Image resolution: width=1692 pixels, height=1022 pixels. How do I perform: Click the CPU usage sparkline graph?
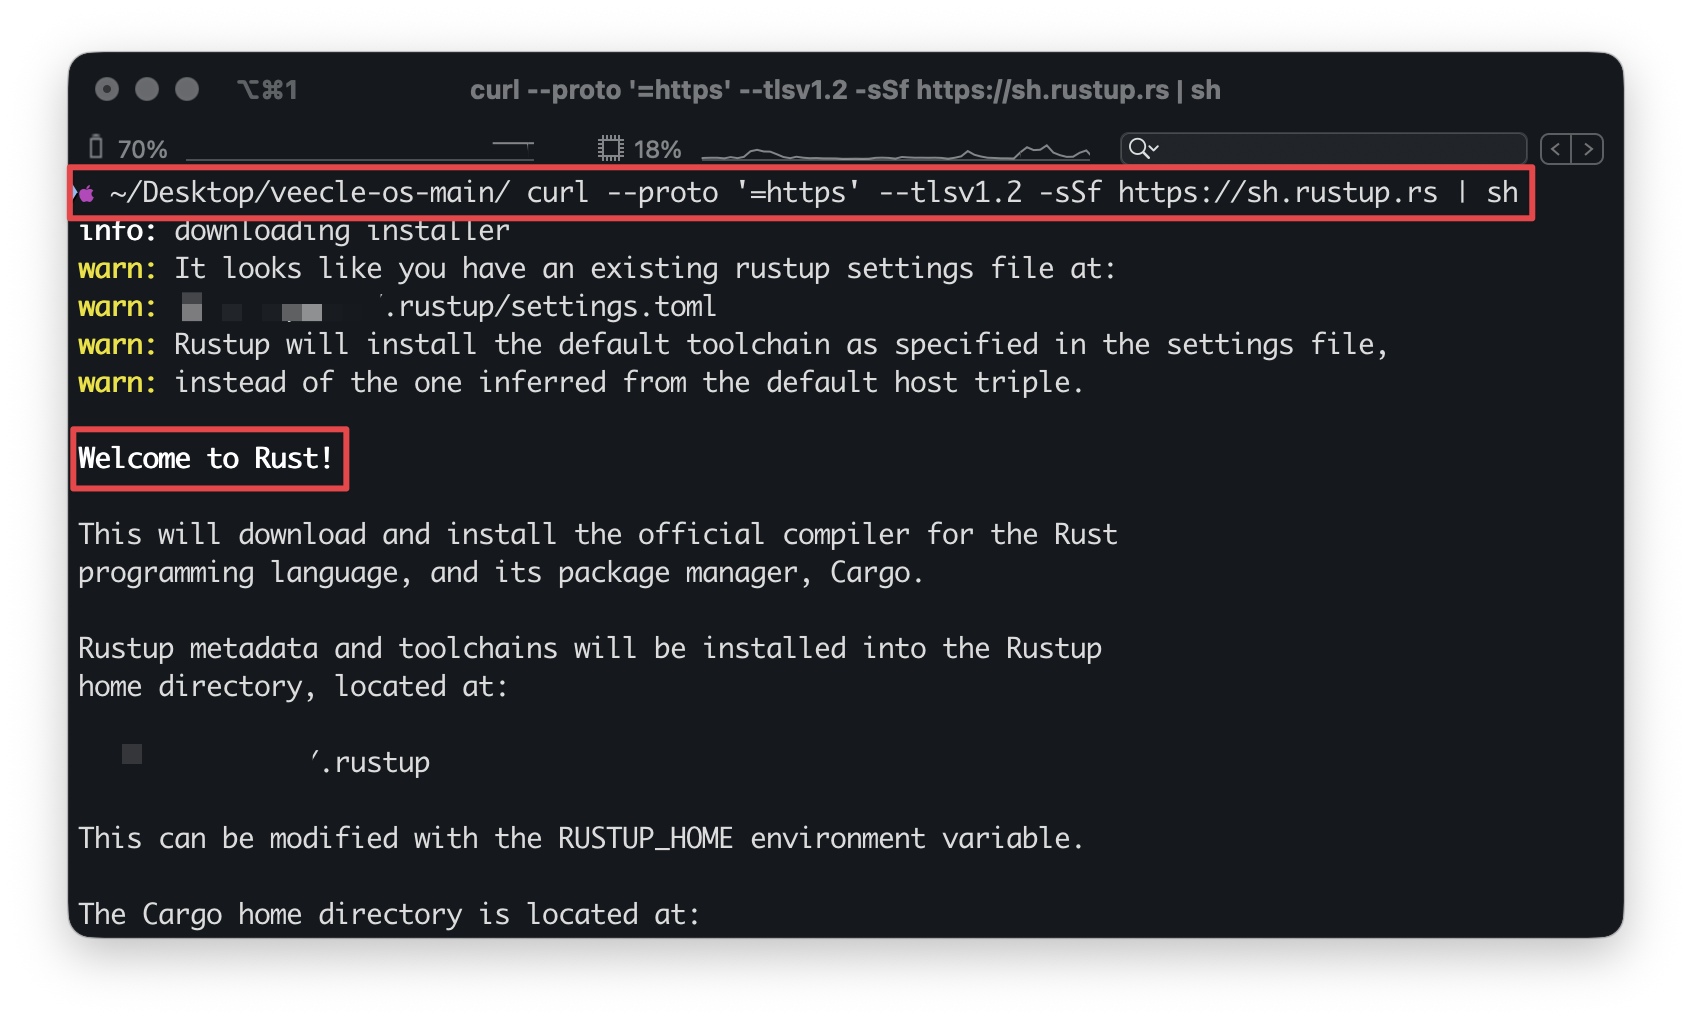tap(895, 153)
